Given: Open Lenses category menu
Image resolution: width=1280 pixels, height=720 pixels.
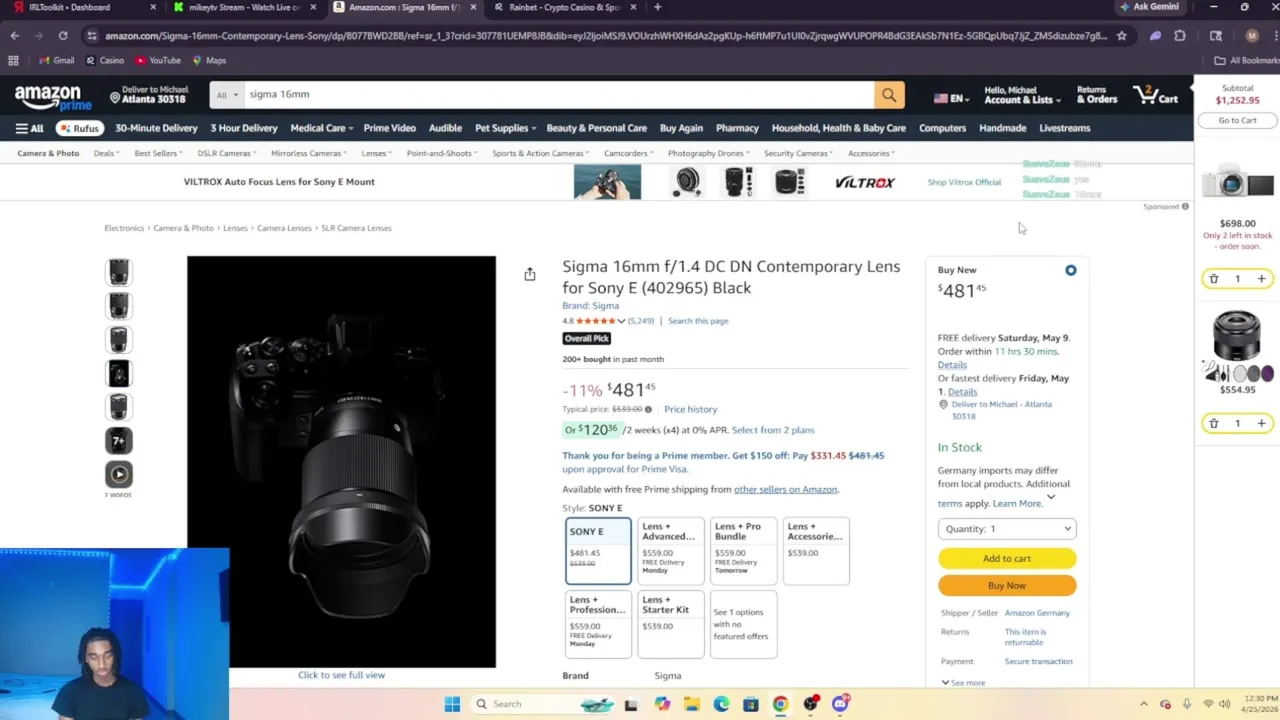Looking at the screenshot, I should (376, 153).
